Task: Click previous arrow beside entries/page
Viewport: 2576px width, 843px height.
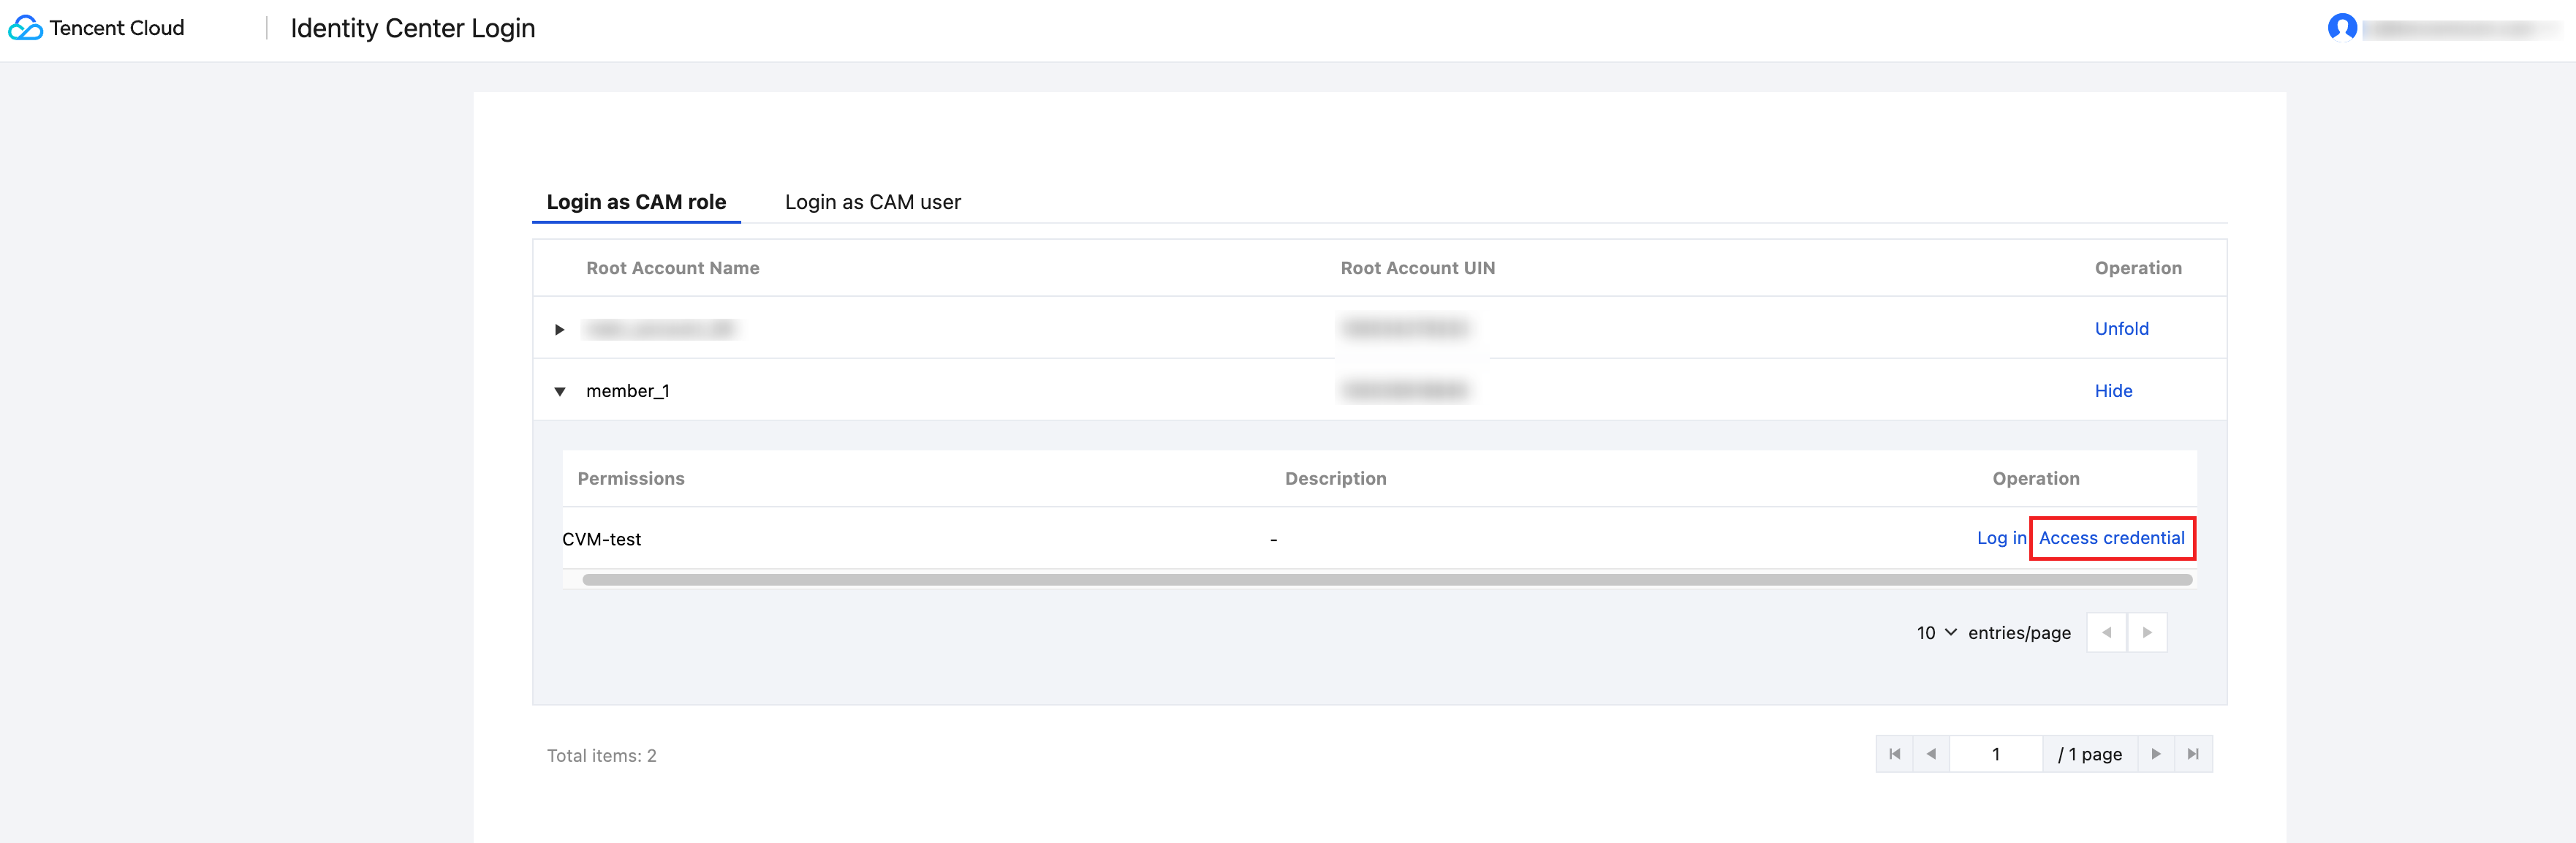Action: [2106, 633]
